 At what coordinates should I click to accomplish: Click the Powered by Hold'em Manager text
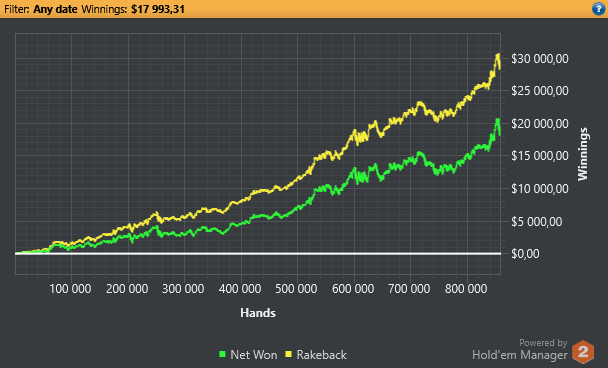click(520, 349)
